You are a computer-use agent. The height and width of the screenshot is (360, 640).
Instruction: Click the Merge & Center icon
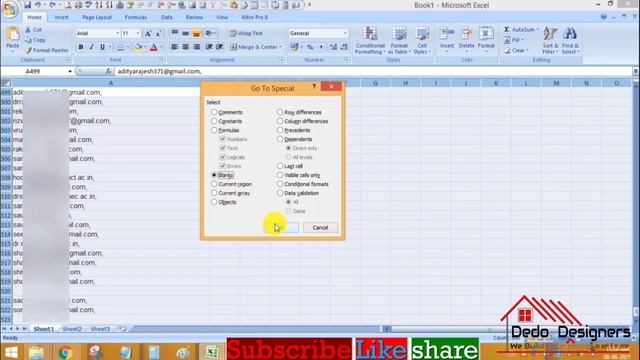tap(233, 47)
